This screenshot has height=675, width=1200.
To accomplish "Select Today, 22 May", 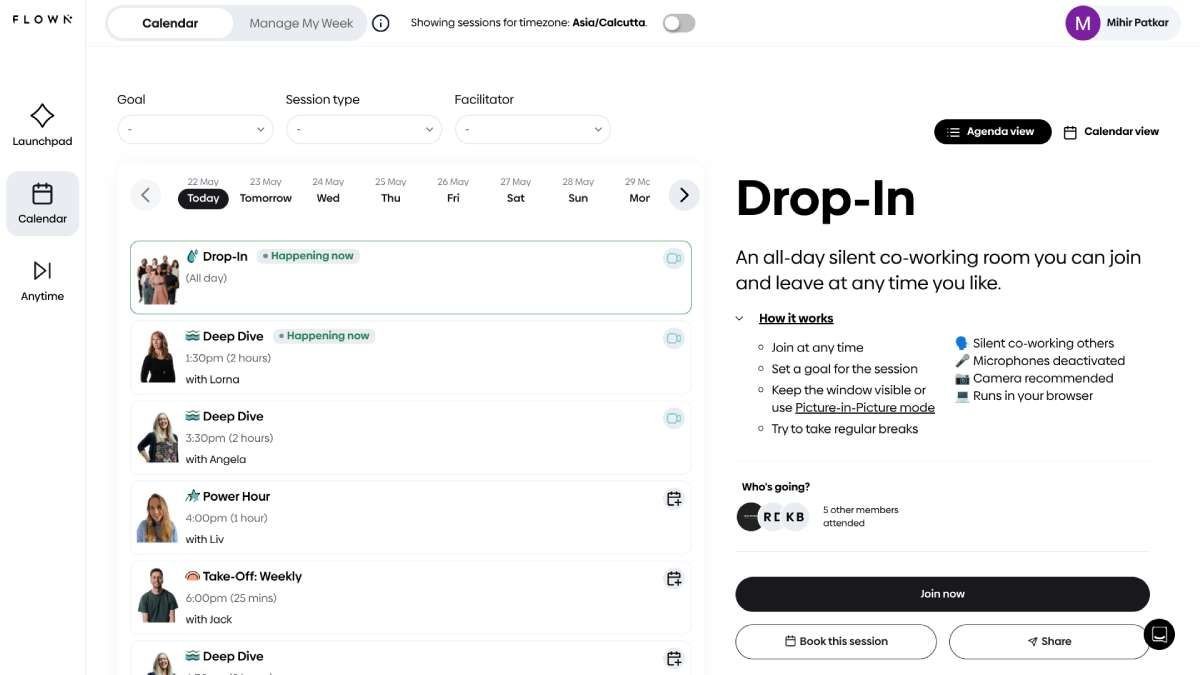I will pos(203,191).
